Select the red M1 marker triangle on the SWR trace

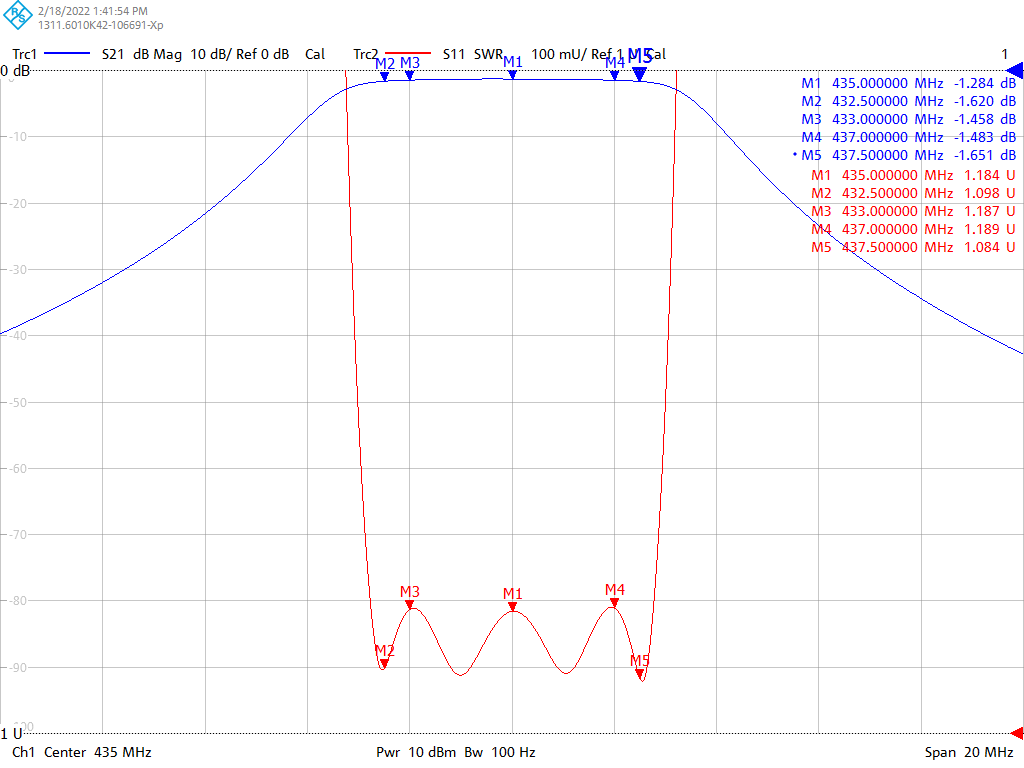tap(513, 607)
